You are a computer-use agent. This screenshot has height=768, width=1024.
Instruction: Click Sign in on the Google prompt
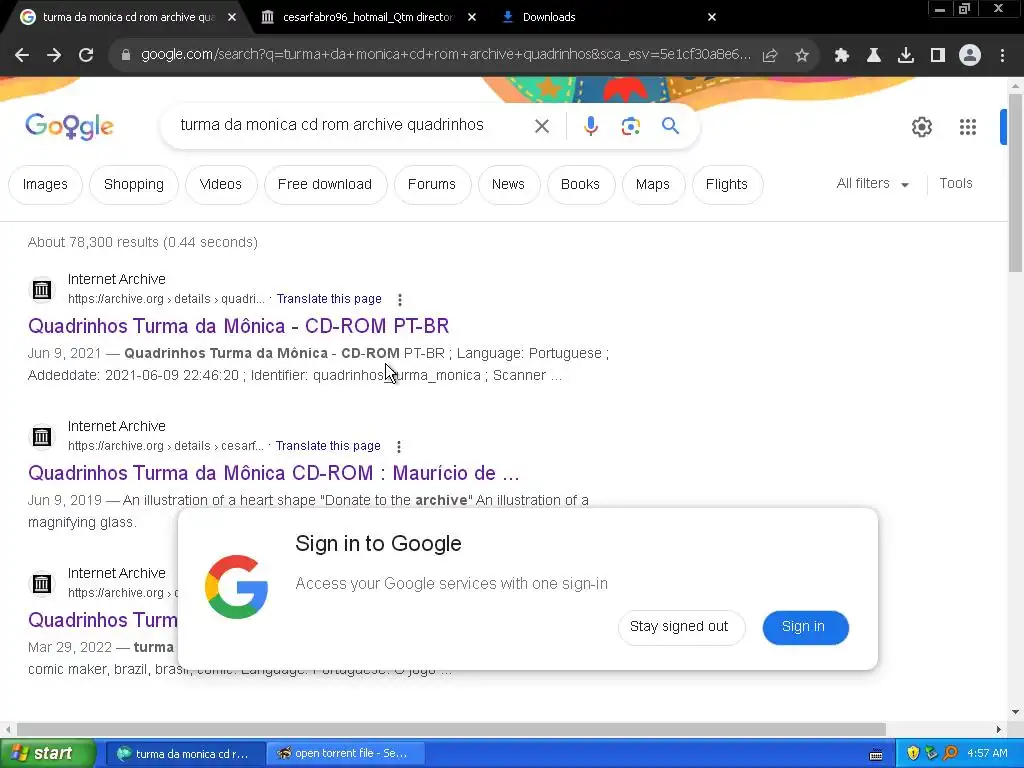[x=805, y=627]
